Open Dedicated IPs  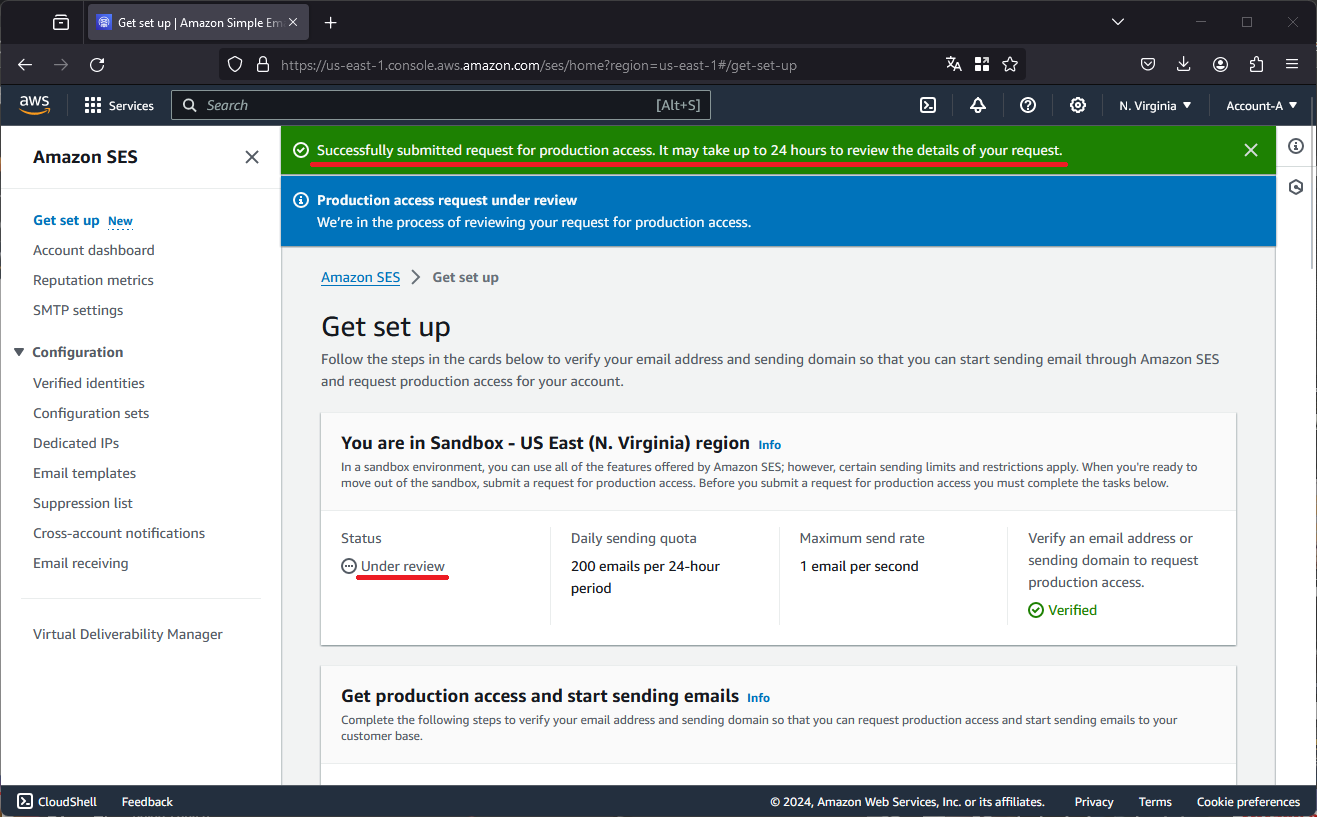[x=76, y=443]
